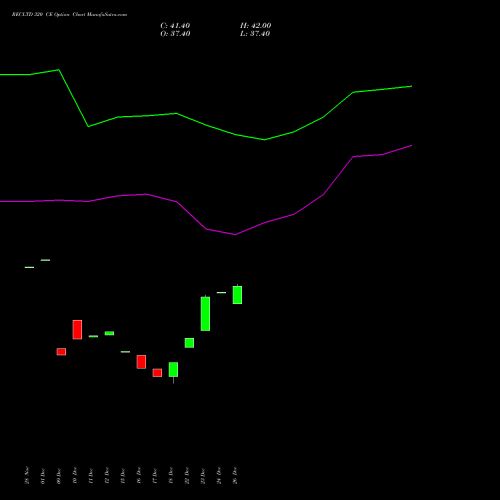Click the "01 Dec" date axis label
The height and width of the screenshot is (500, 500).
pyautogui.click(x=43, y=475)
